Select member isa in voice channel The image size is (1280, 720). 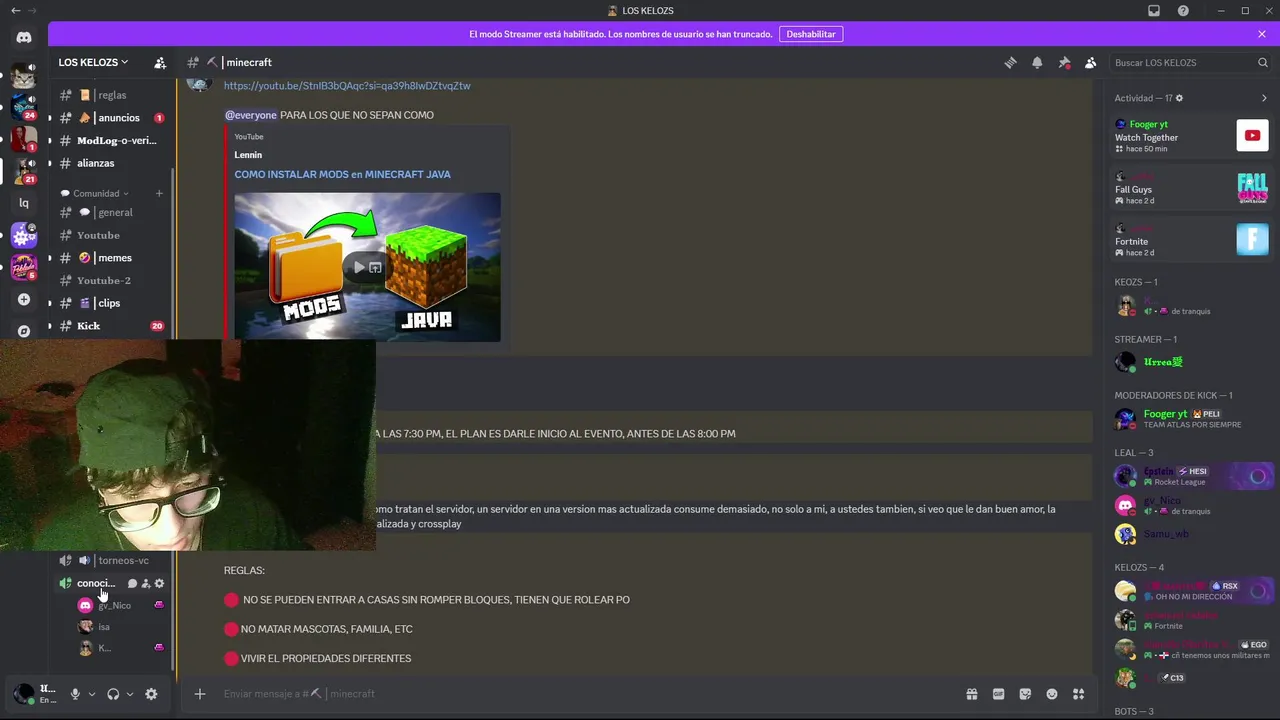tap(120, 627)
